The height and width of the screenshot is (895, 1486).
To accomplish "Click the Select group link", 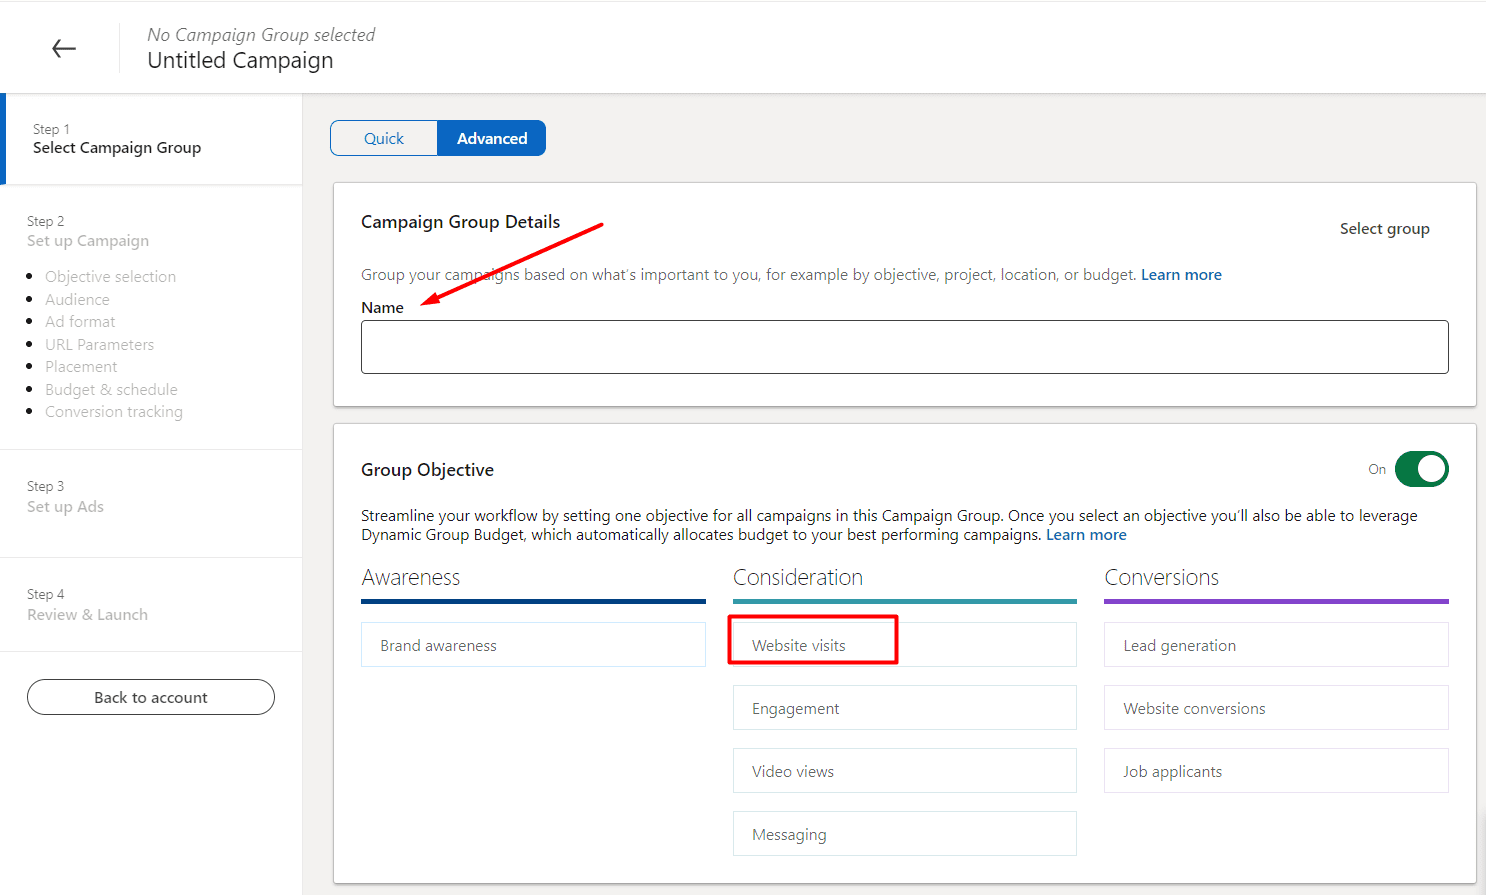I will (1384, 229).
